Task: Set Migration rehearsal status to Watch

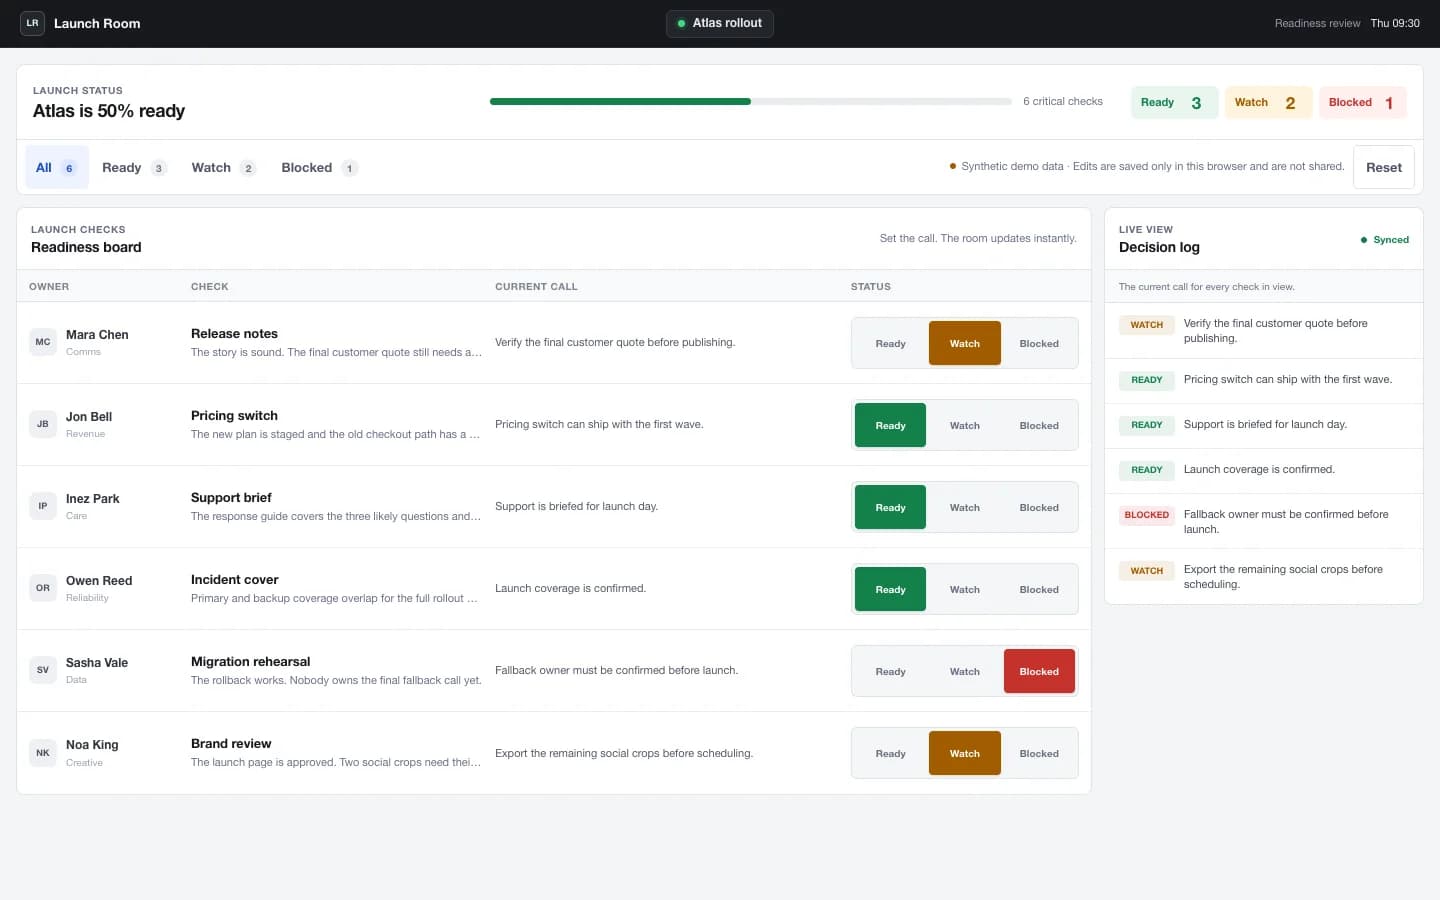Action: 965,671
